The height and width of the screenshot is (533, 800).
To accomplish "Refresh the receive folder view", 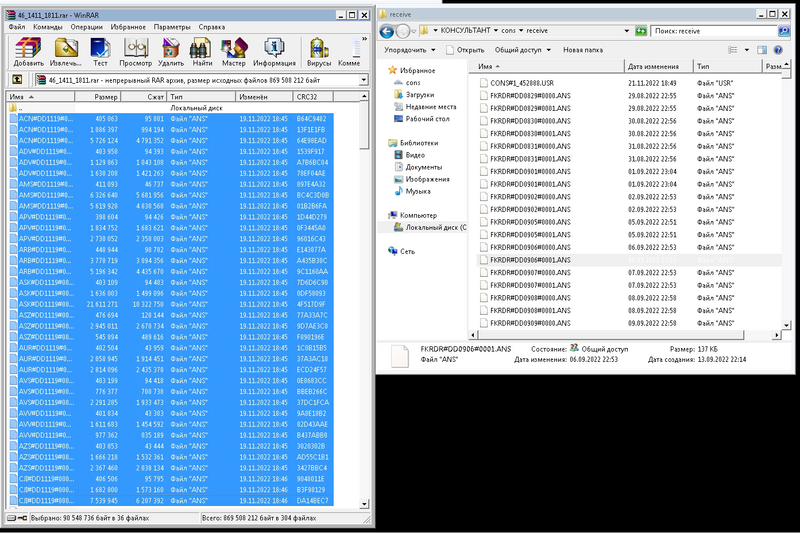I will coord(641,31).
